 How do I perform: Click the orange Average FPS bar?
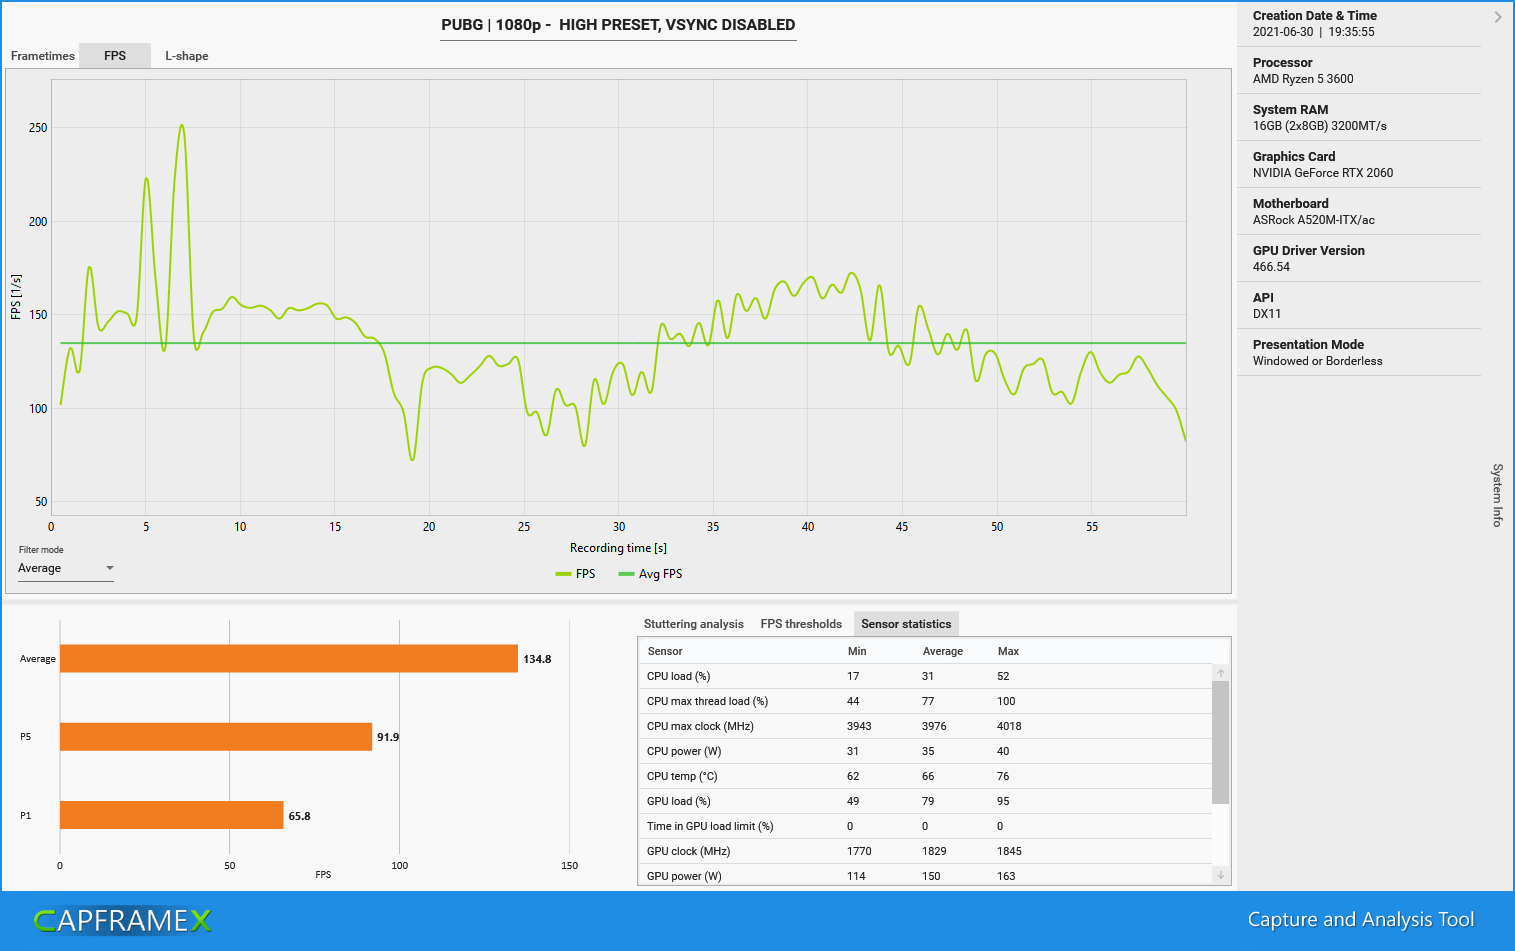tap(289, 659)
